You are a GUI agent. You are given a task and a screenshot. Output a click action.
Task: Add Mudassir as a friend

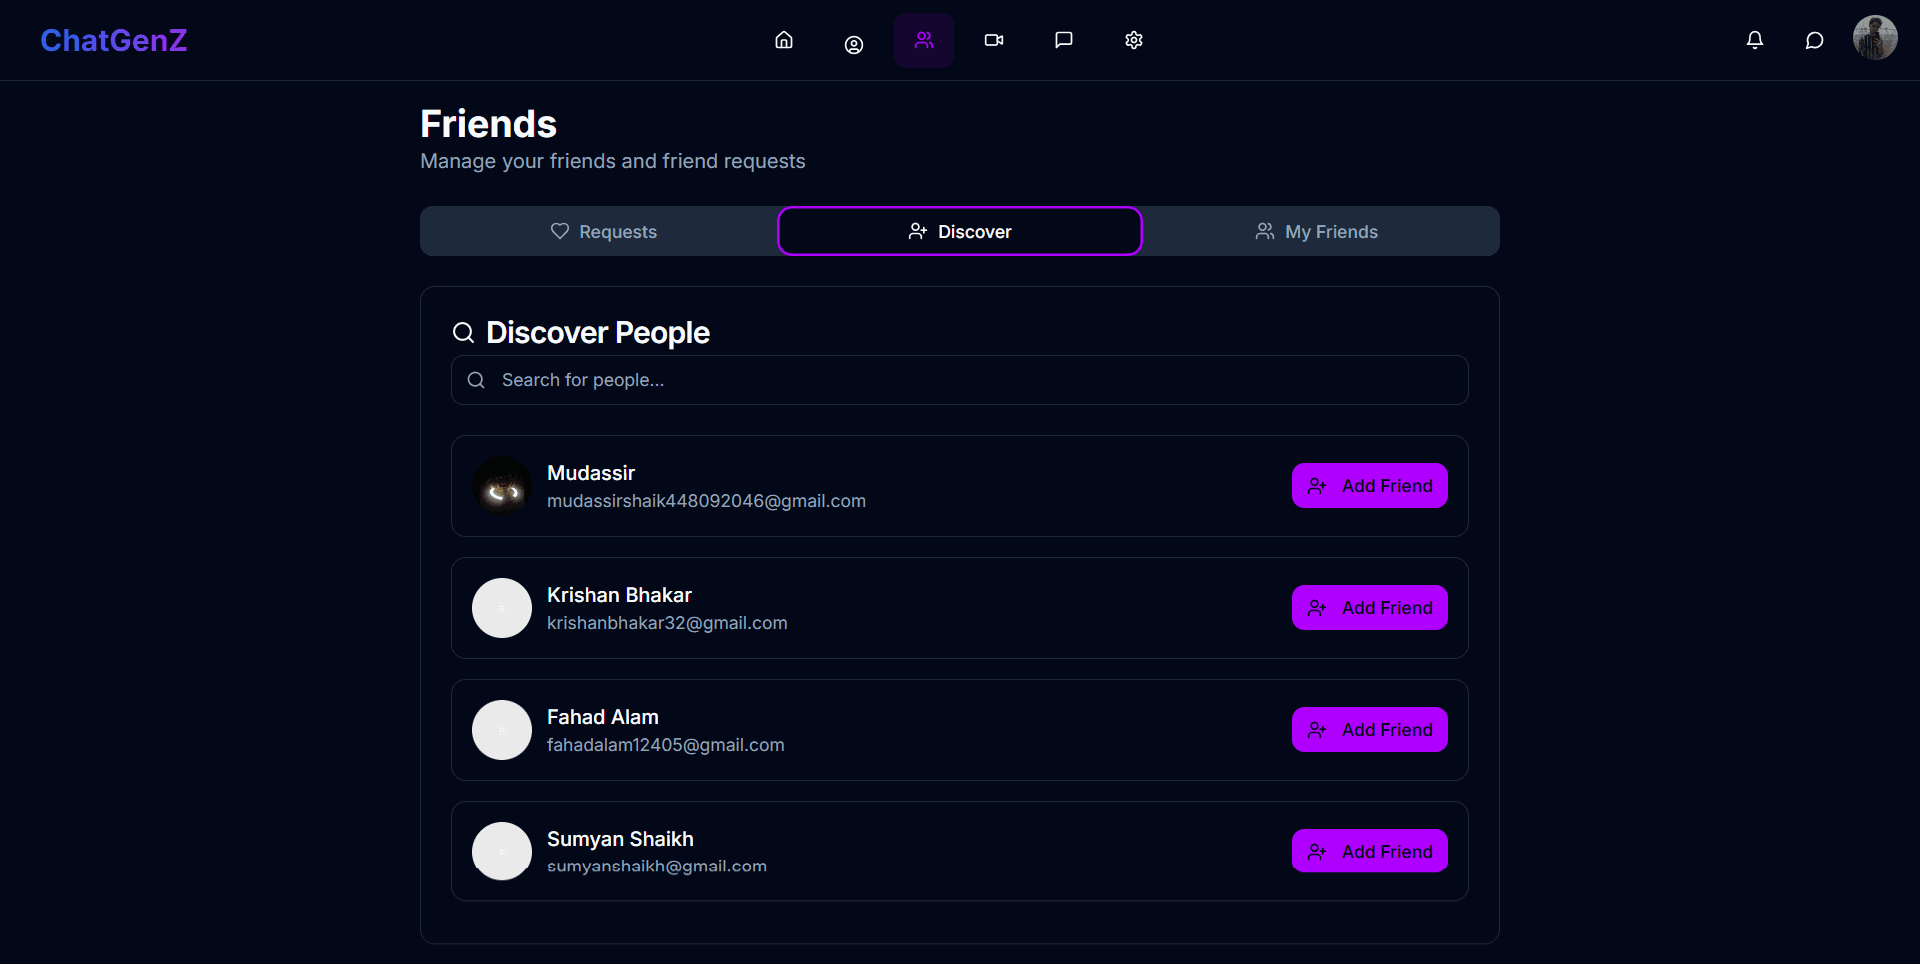(x=1370, y=486)
